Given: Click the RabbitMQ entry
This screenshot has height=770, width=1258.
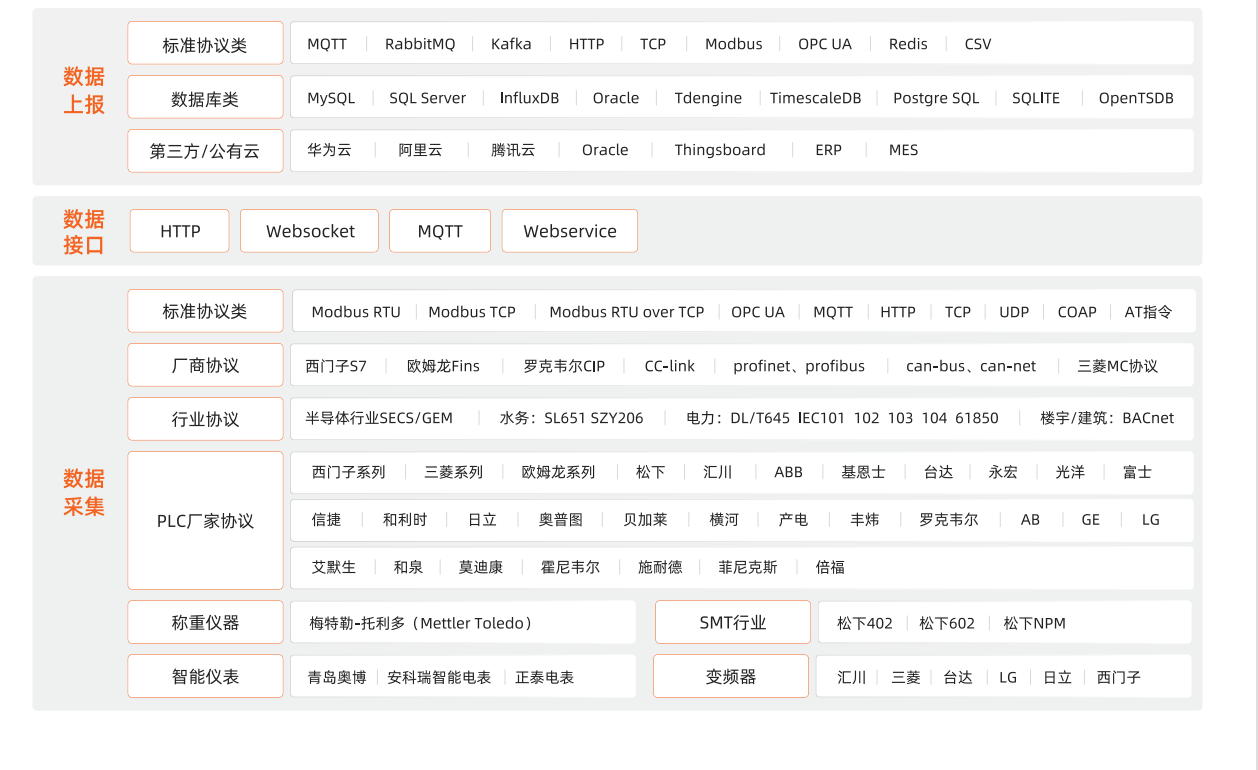Looking at the screenshot, I should [x=420, y=44].
